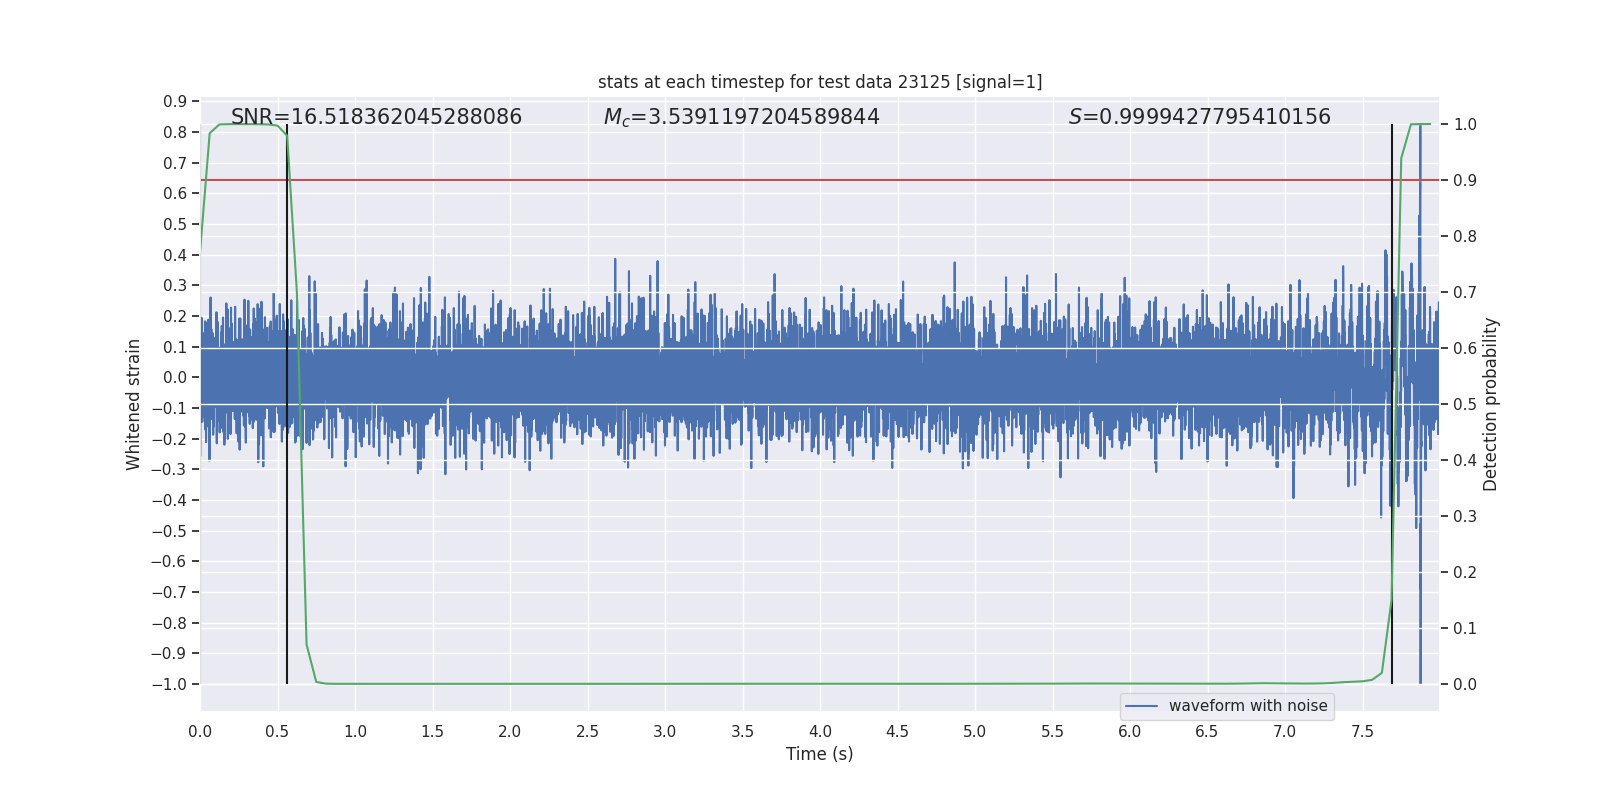Click the 0.0 tick label on time axis
Viewport: 1600px width, 800px height.
point(200,732)
